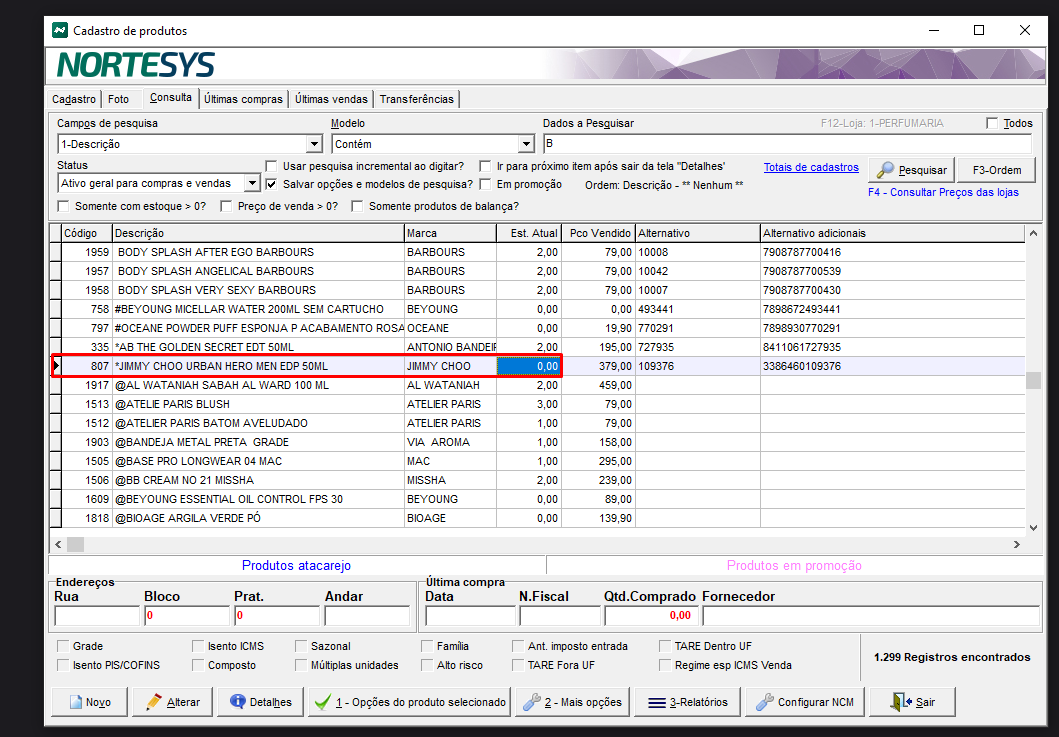This screenshot has width=1059, height=737.
Task: Enable the Isento ICMS checkbox
Action: point(197,646)
